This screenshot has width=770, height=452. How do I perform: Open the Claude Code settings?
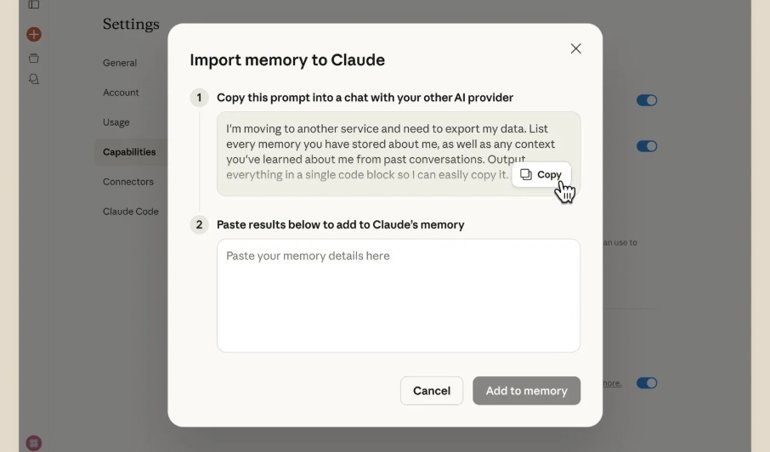[x=131, y=211]
